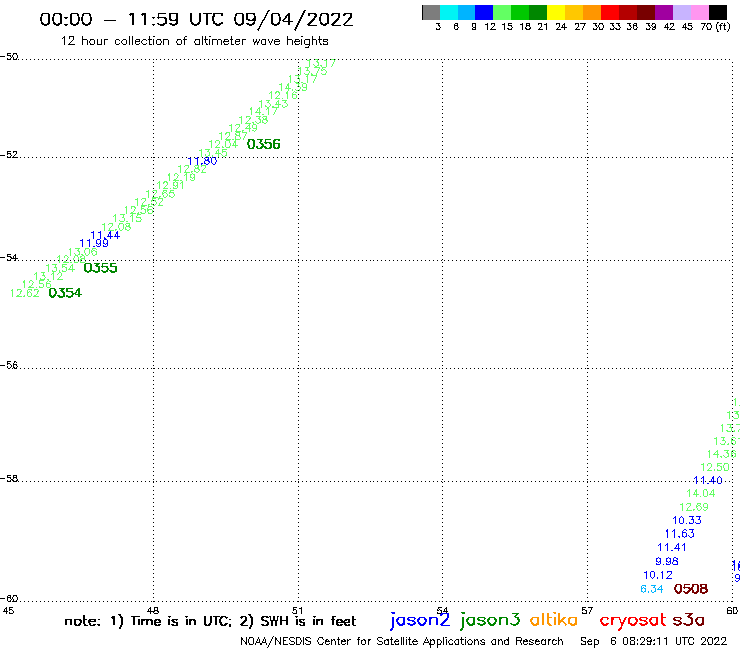
Task: Click the latitude axis label -52
Action: [9, 155]
